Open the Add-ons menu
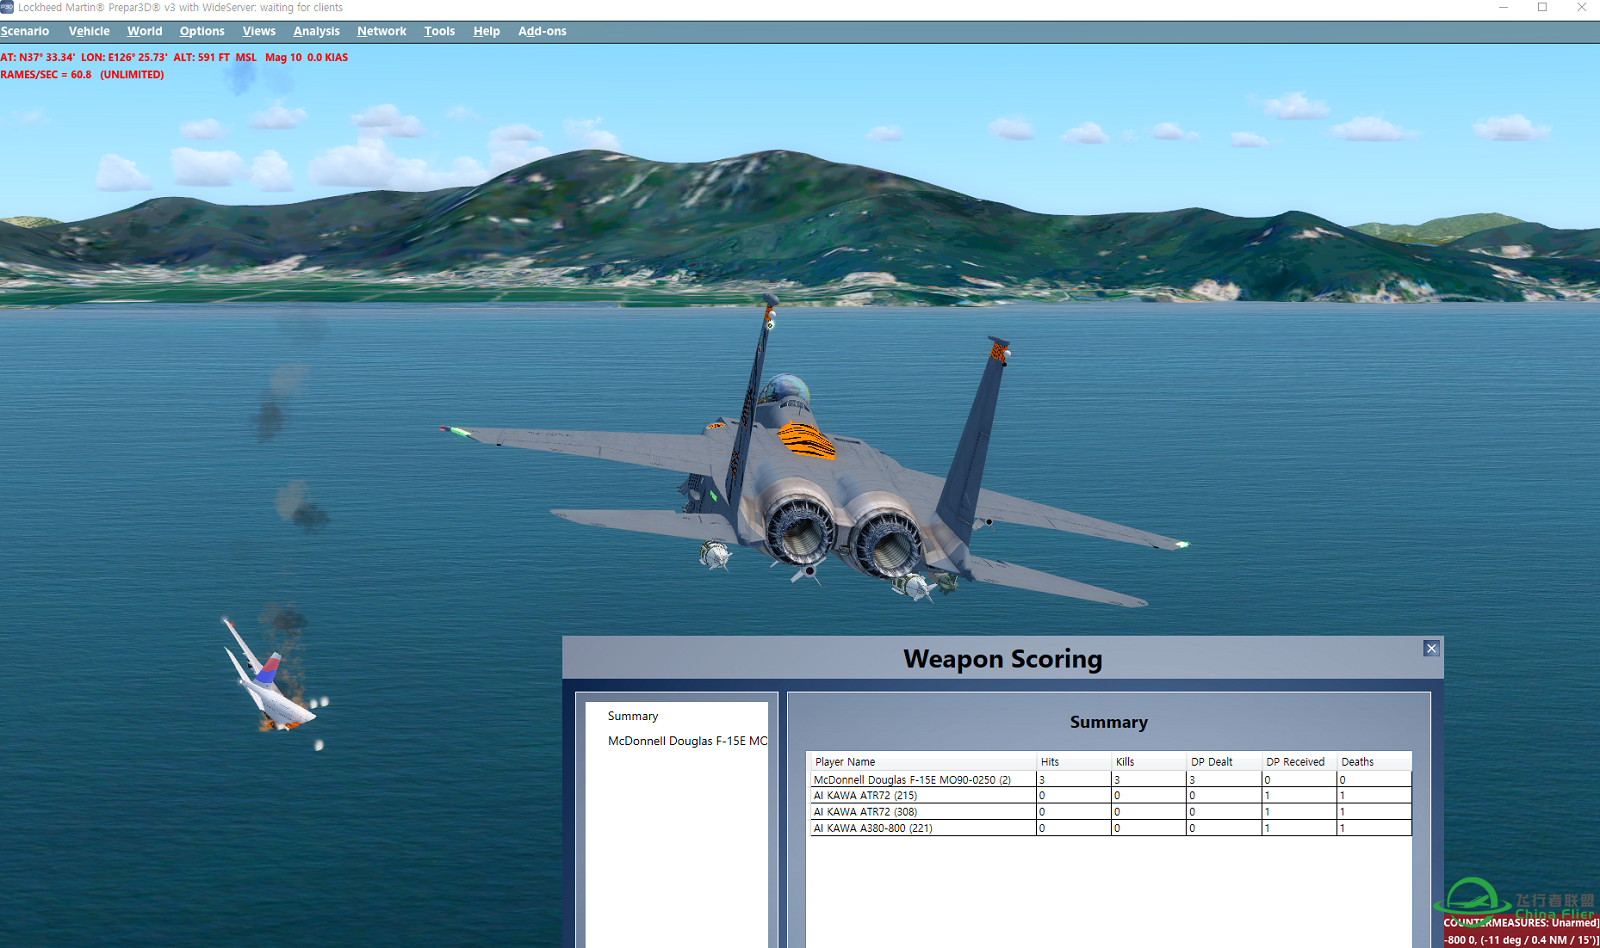 click(542, 31)
